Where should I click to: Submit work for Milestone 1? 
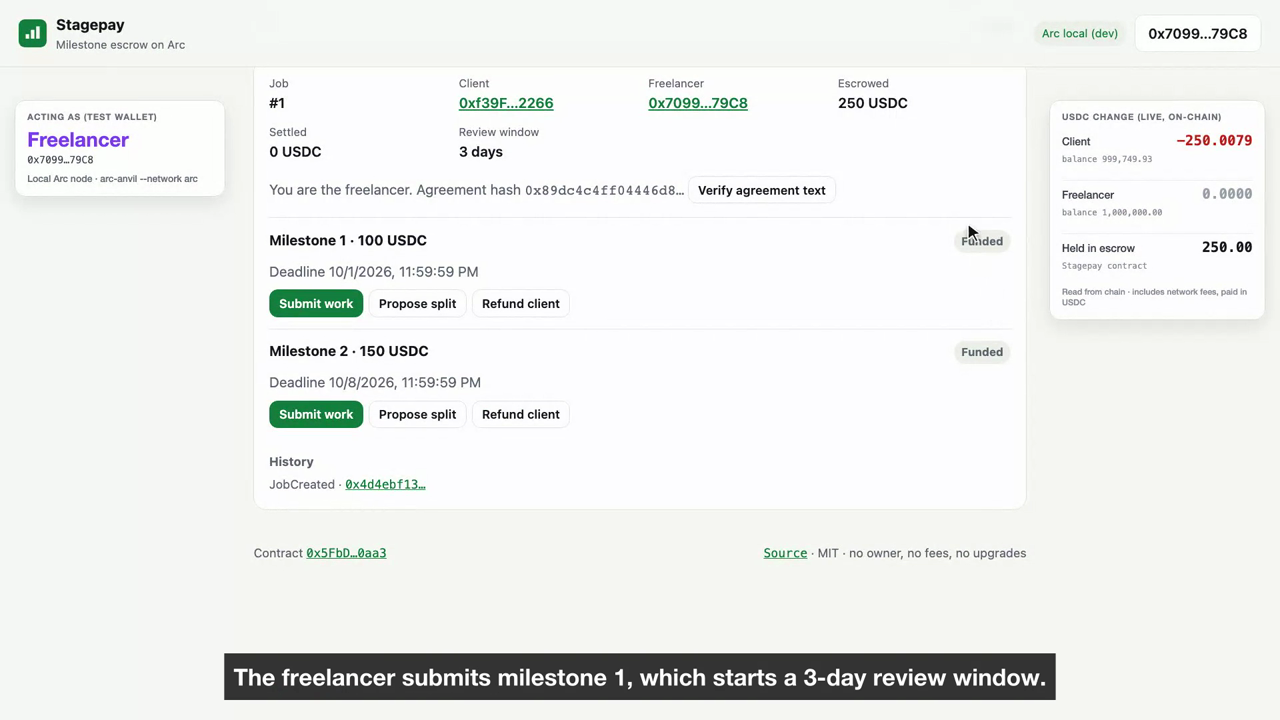pyautogui.click(x=316, y=304)
